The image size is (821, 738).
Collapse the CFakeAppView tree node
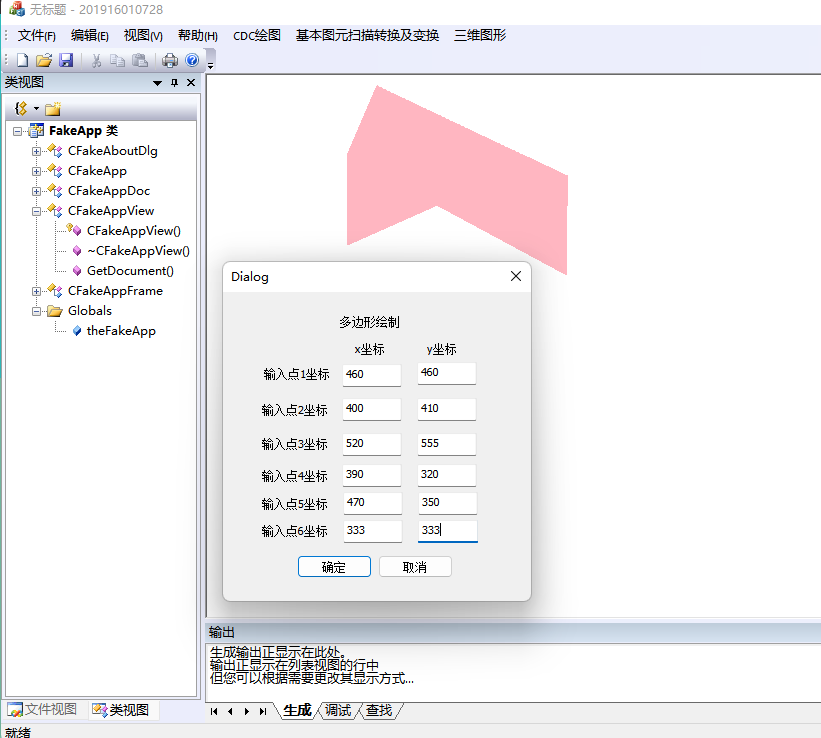pyautogui.click(x=35, y=210)
